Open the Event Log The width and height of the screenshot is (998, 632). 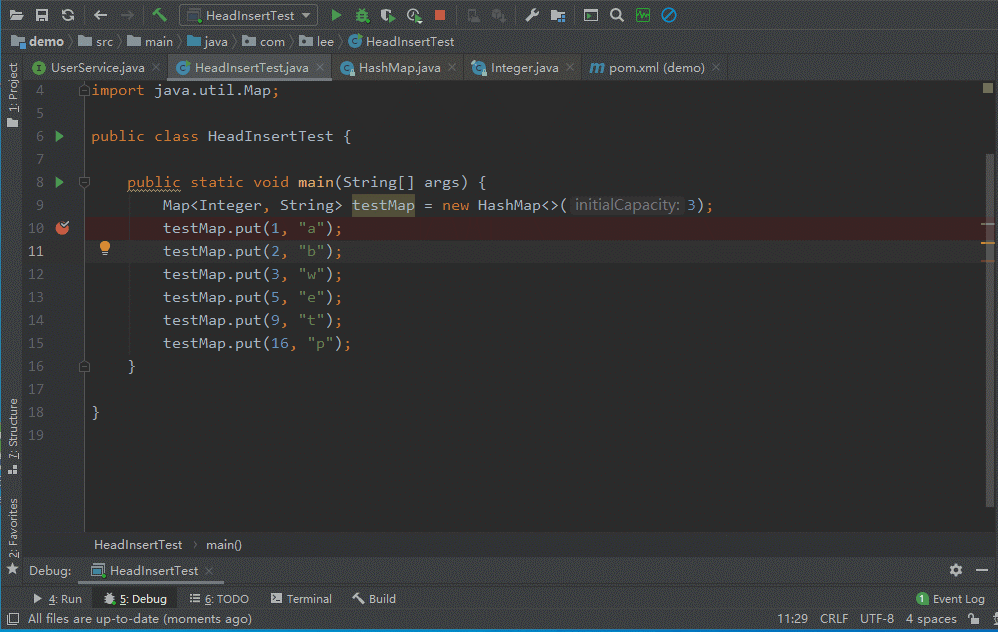point(950,598)
